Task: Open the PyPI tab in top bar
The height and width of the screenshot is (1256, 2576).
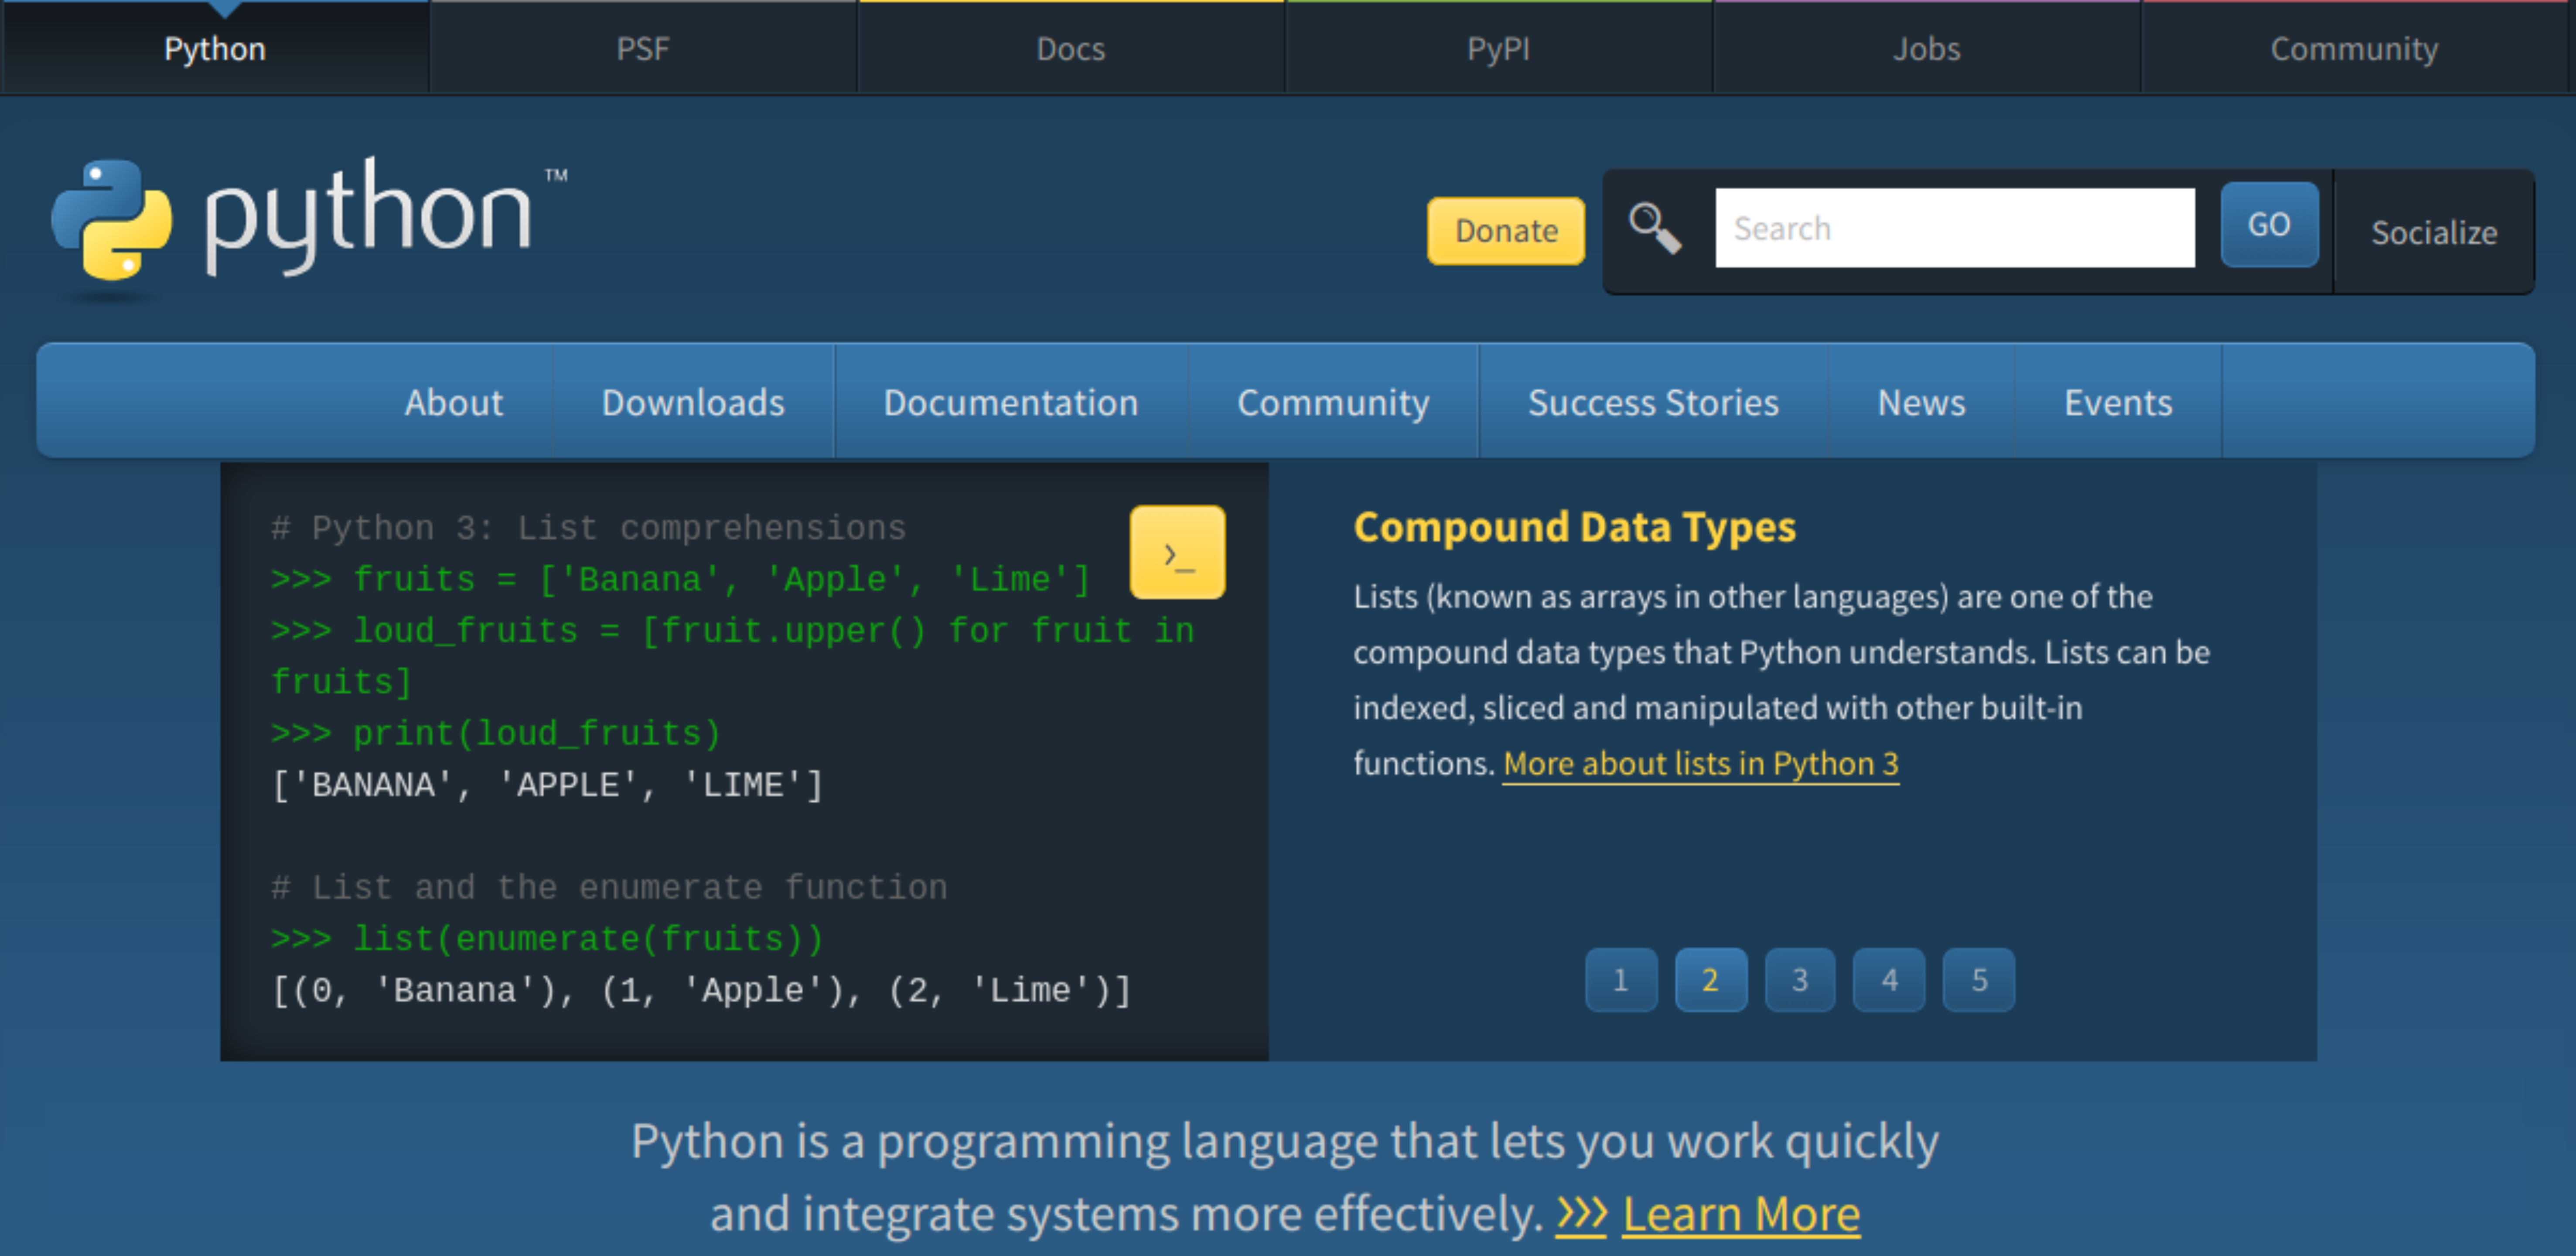Action: point(1498,48)
